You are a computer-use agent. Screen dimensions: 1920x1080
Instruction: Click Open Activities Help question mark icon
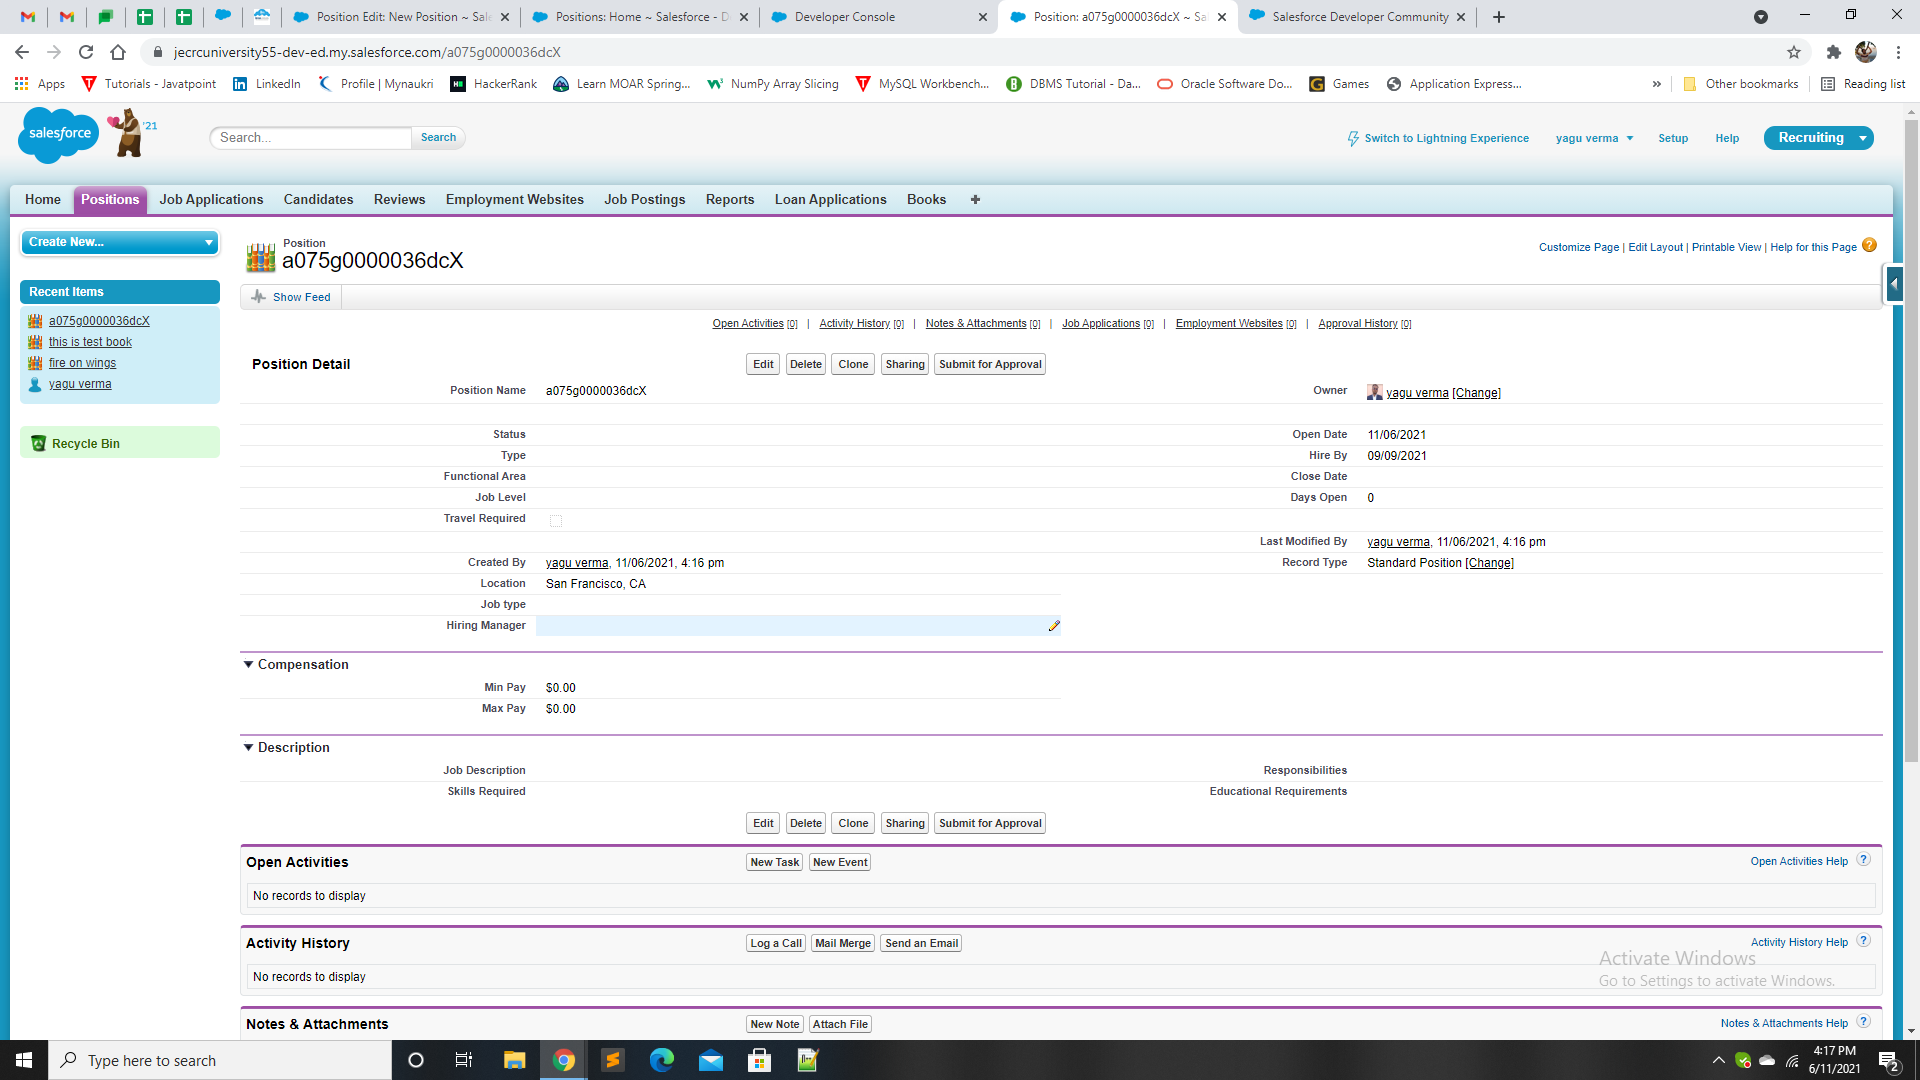[1863, 860]
